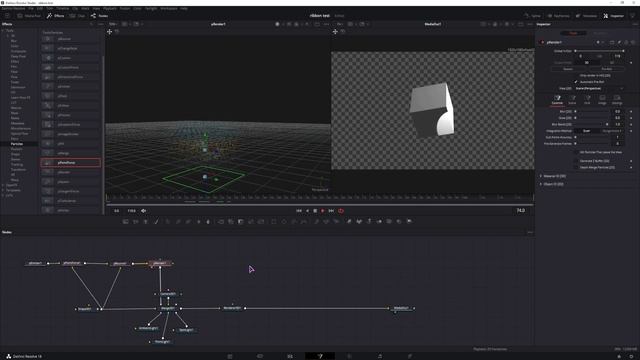Screen dimensions: 640x360
Task: Expand the Templates category
Action: coord(3,190)
